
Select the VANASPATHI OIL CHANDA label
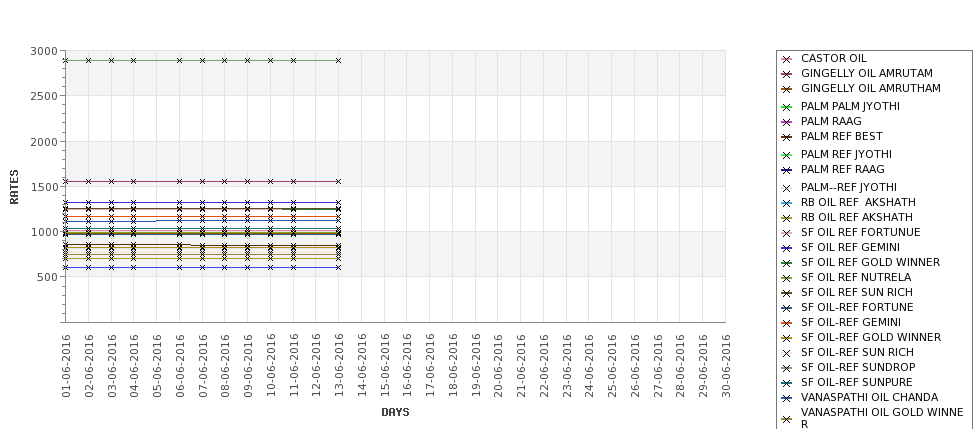[x=869, y=397]
